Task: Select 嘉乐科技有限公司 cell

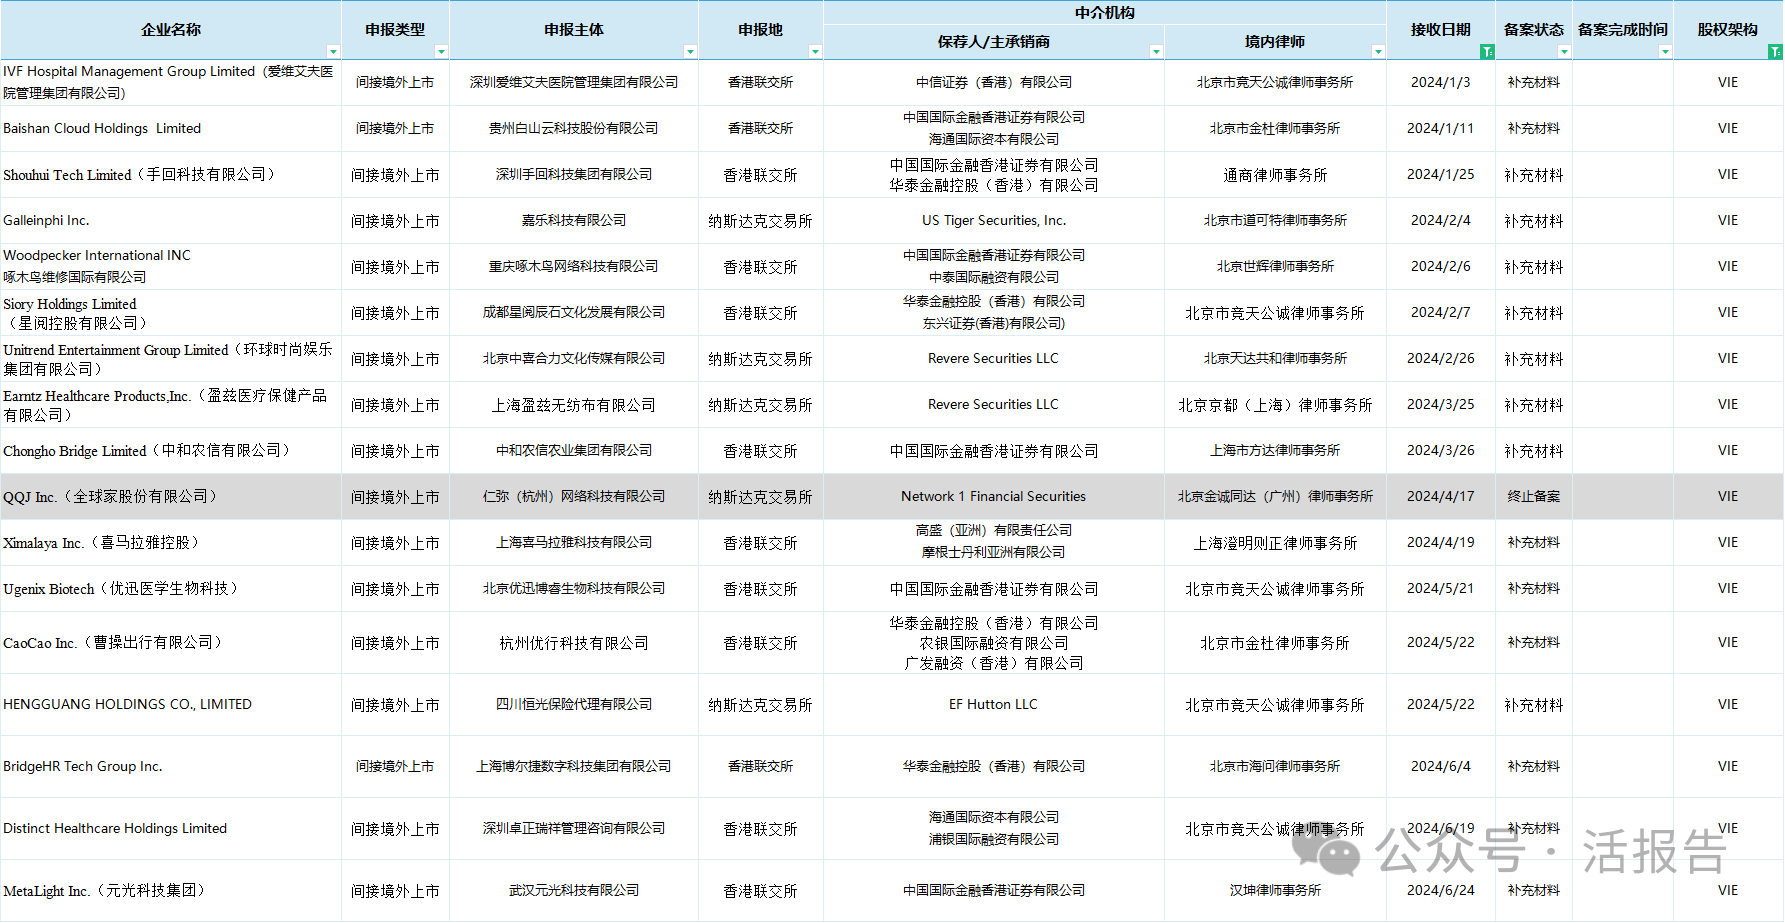Action: tap(574, 221)
